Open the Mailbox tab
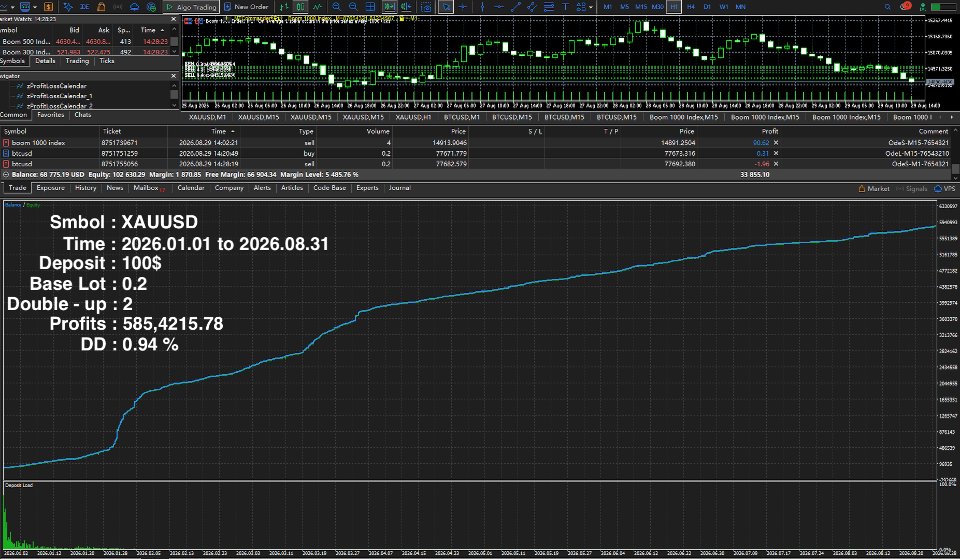 (148, 188)
